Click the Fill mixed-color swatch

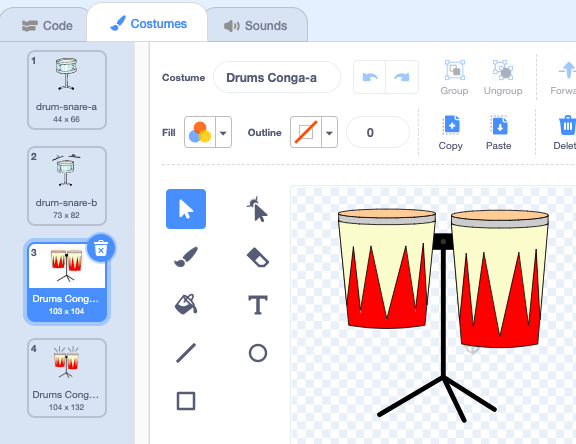tap(200, 132)
